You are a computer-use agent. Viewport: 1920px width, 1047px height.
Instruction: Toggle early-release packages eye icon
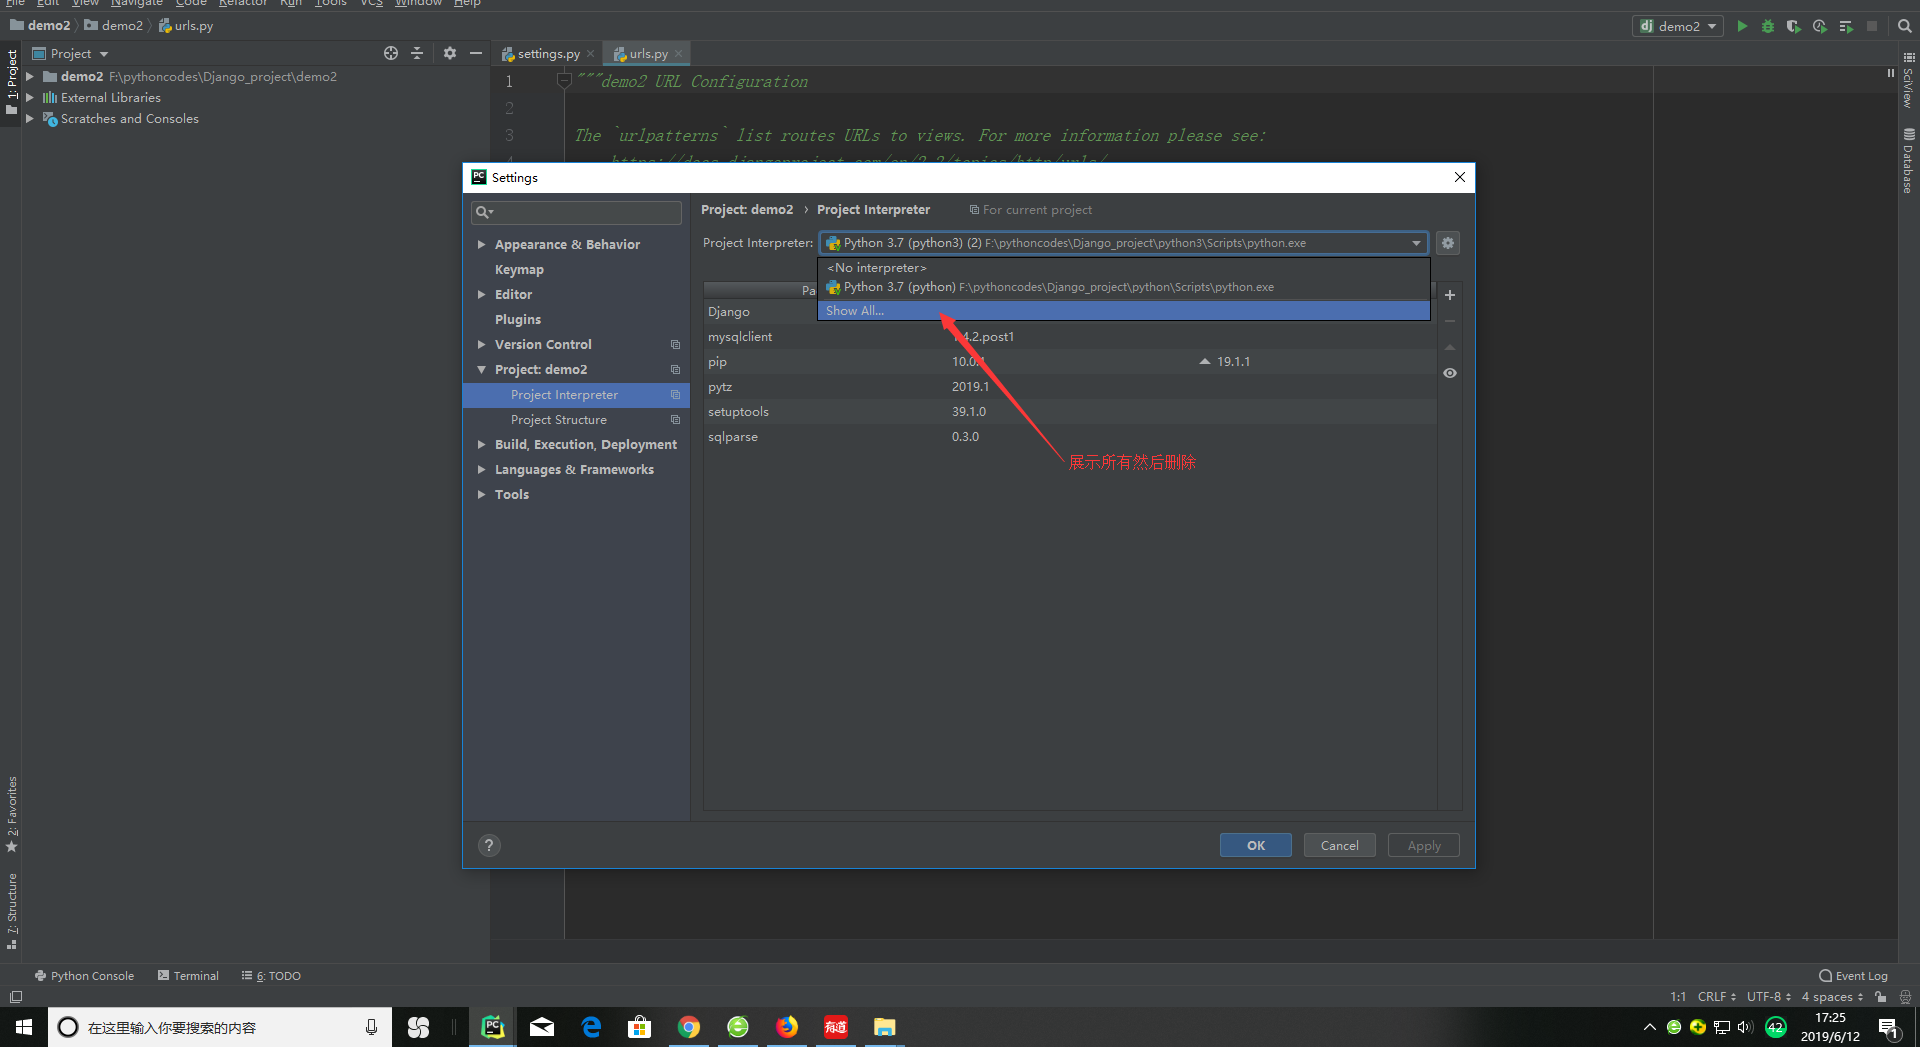coord(1450,373)
